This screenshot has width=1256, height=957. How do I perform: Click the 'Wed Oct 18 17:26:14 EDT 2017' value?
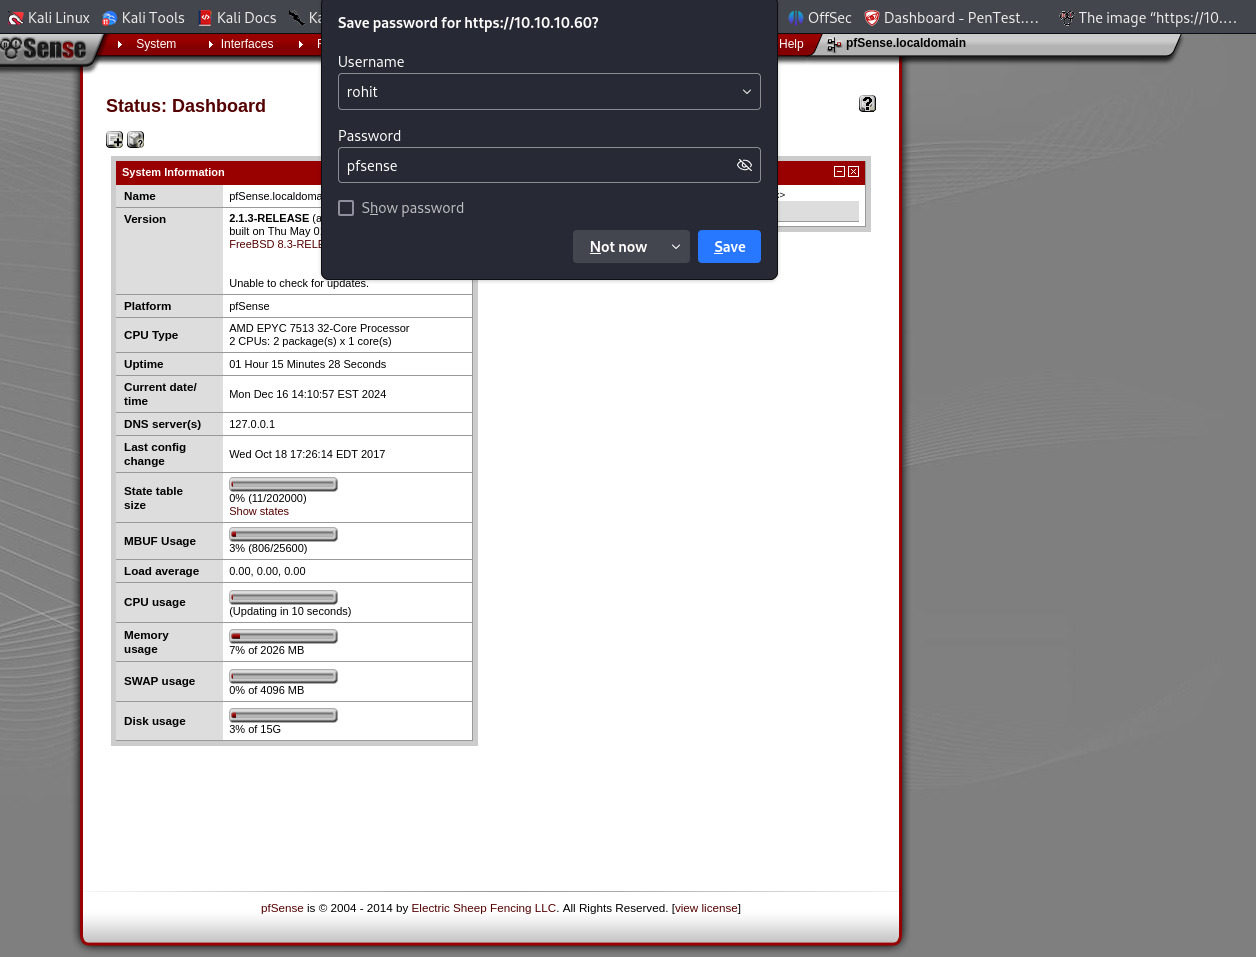307,454
